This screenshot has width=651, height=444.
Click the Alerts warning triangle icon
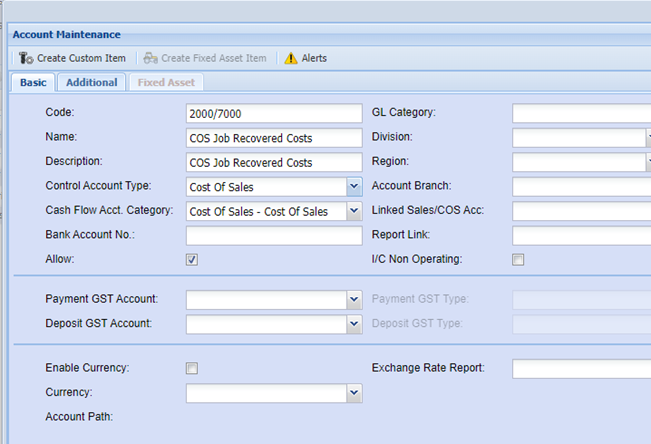pos(291,58)
